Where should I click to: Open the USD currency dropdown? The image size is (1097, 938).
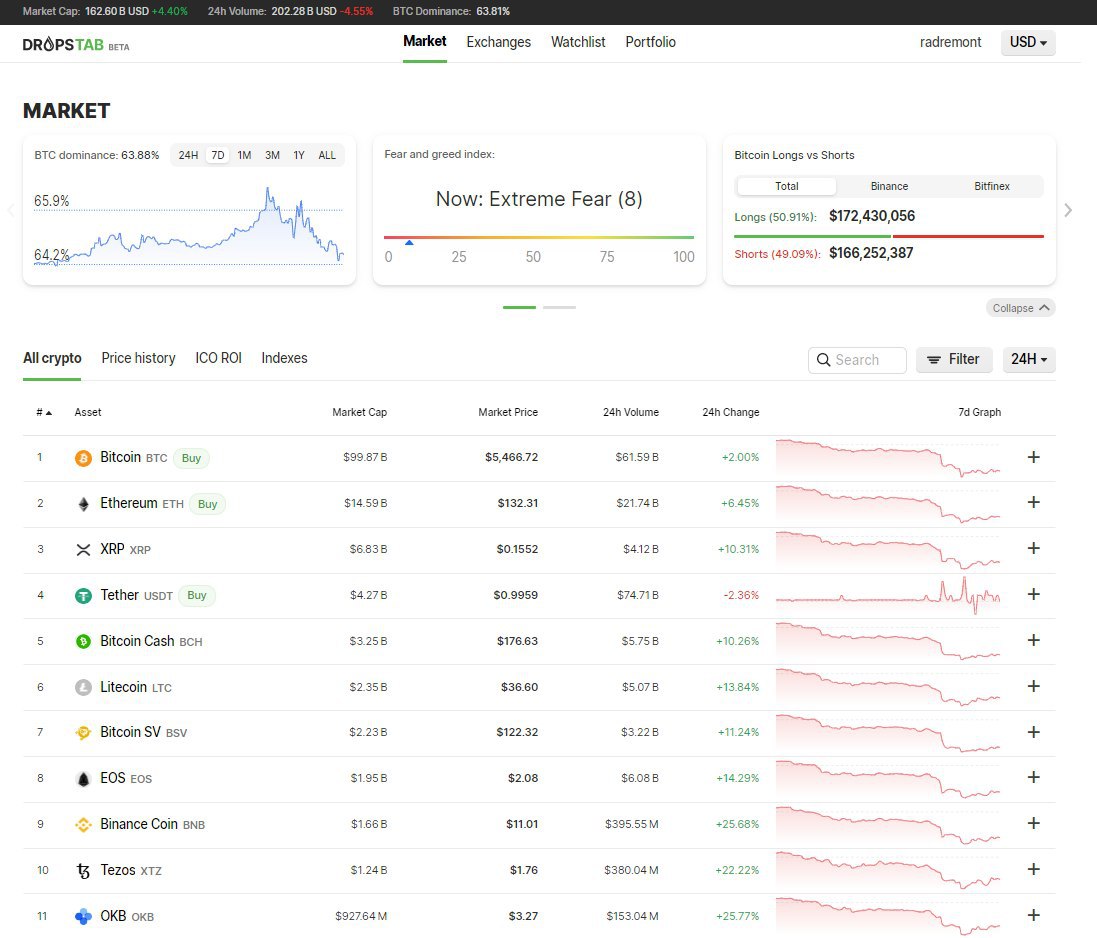point(1028,42)
